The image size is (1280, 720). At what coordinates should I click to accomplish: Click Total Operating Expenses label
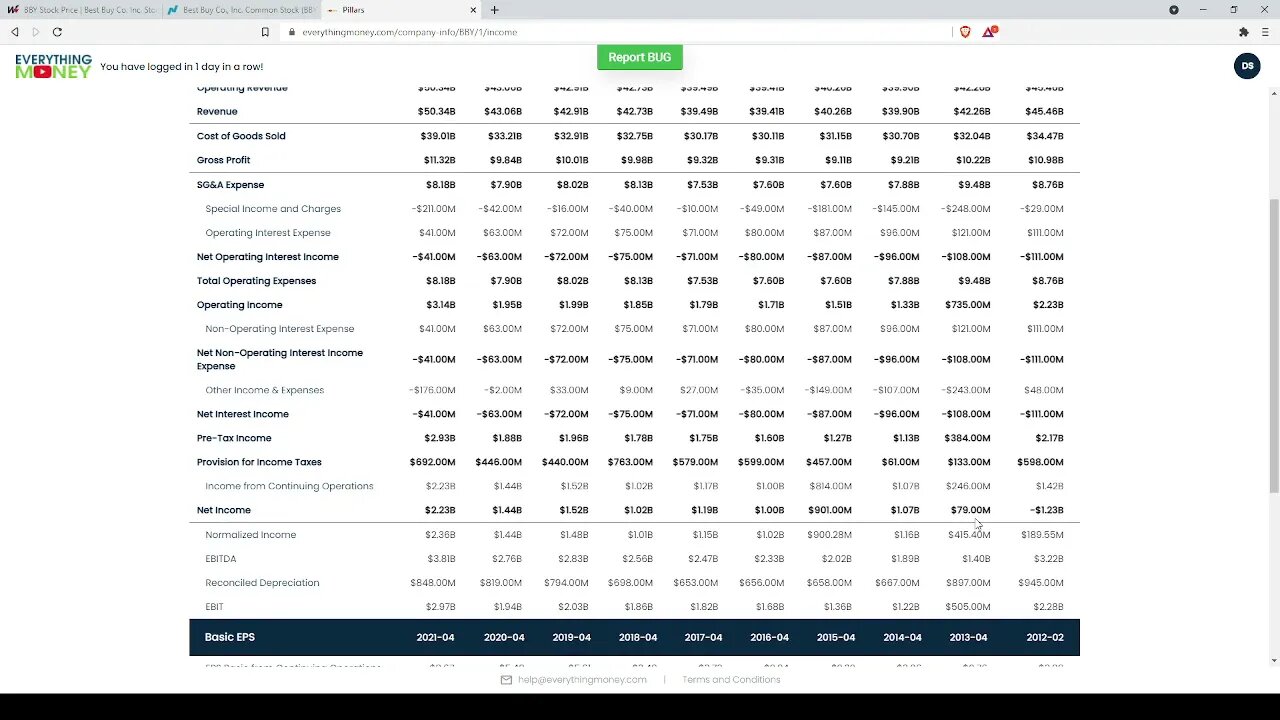pyautogui.click(x=256, y=281)
